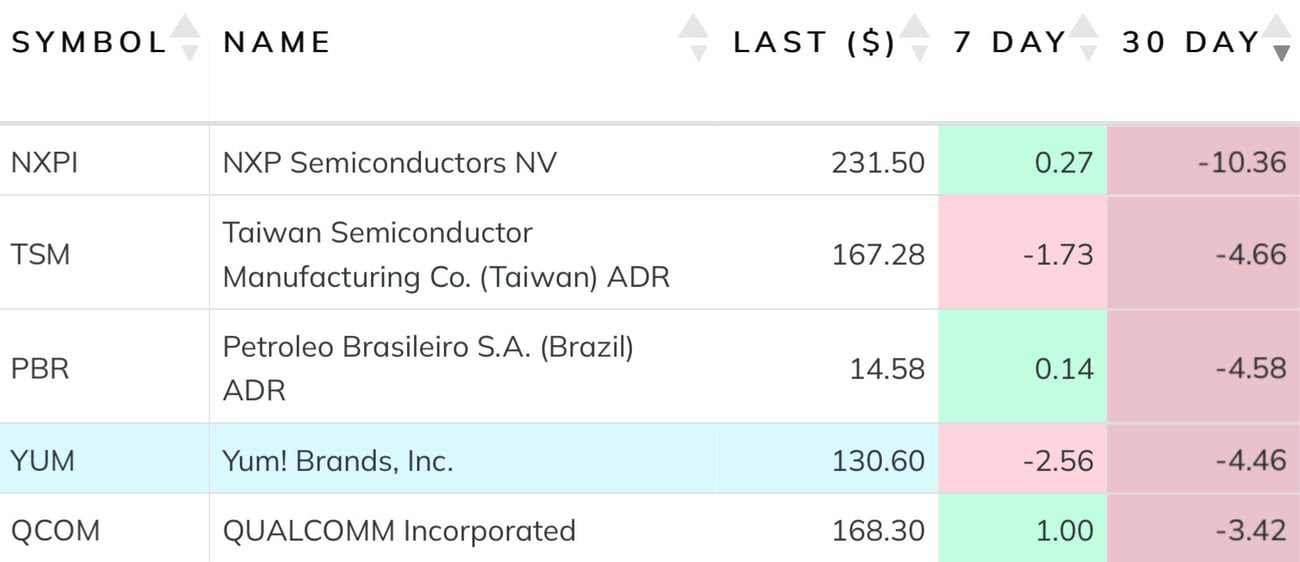Click the 30 DAY column header

click(1191, 42)
